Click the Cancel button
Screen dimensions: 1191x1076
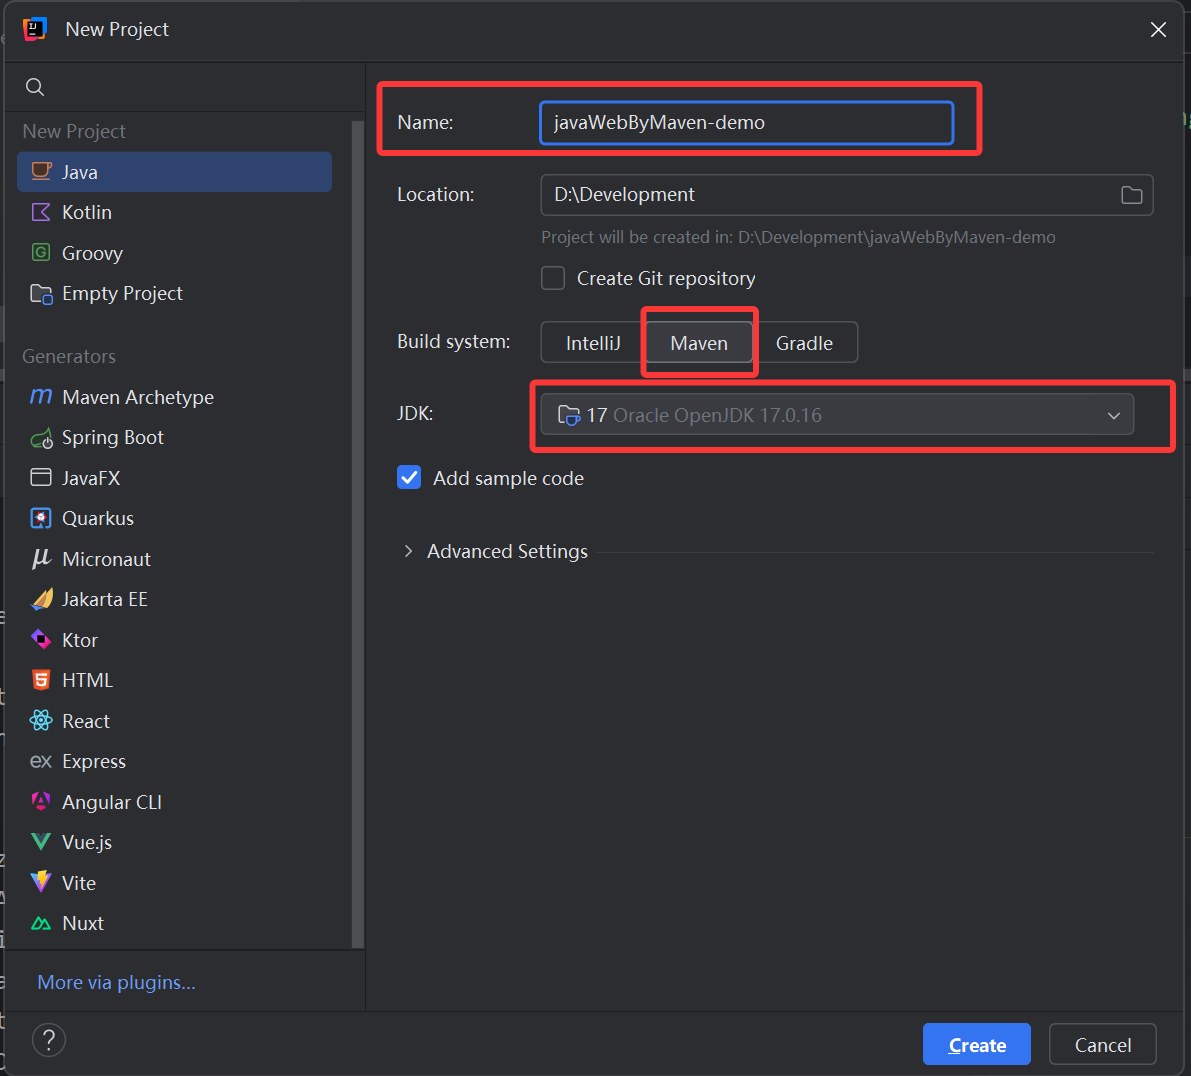[x=1103, y=1045]
